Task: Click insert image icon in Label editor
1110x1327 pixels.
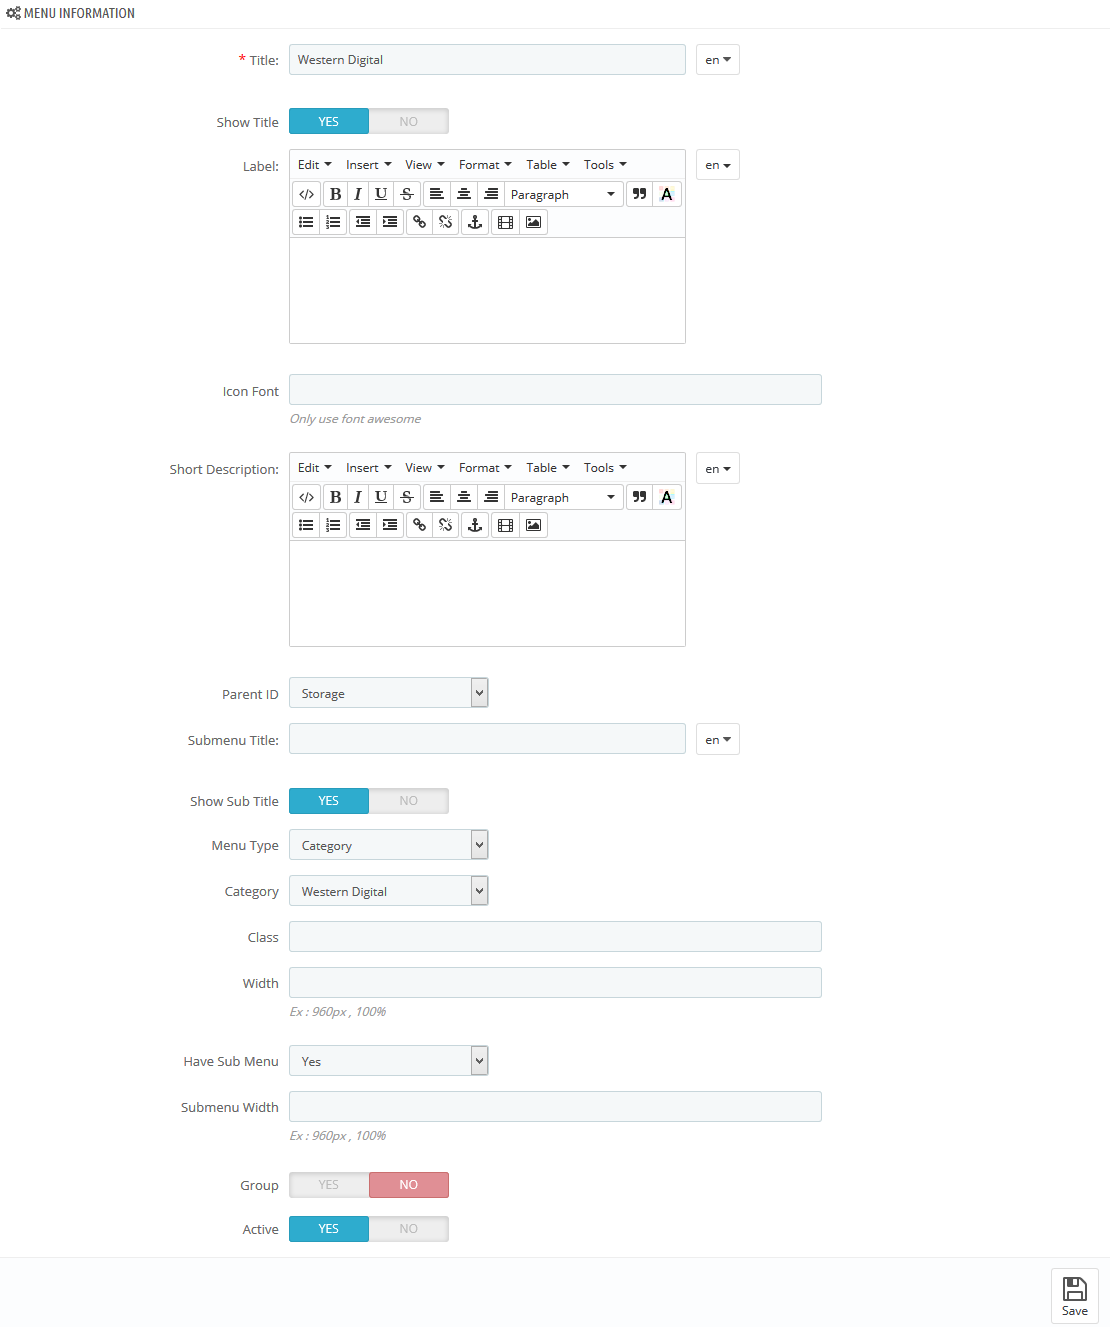Action: click(x=534, y=222)
